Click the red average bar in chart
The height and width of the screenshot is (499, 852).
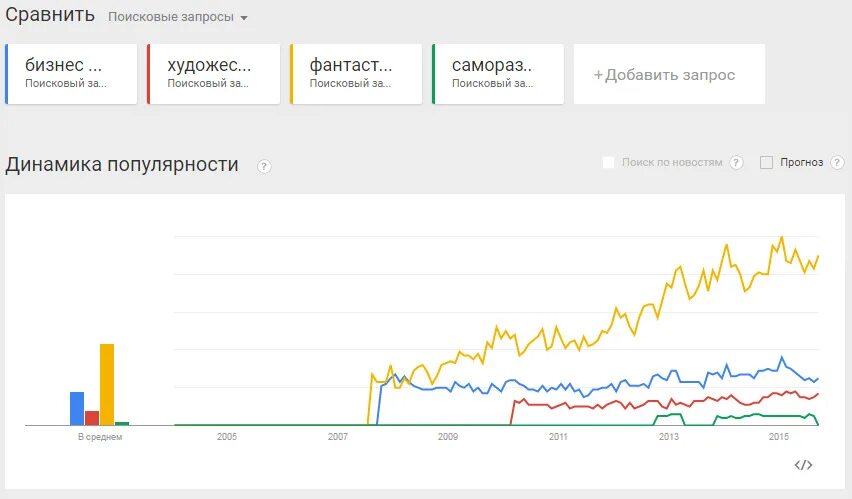(x=92, y=418)
